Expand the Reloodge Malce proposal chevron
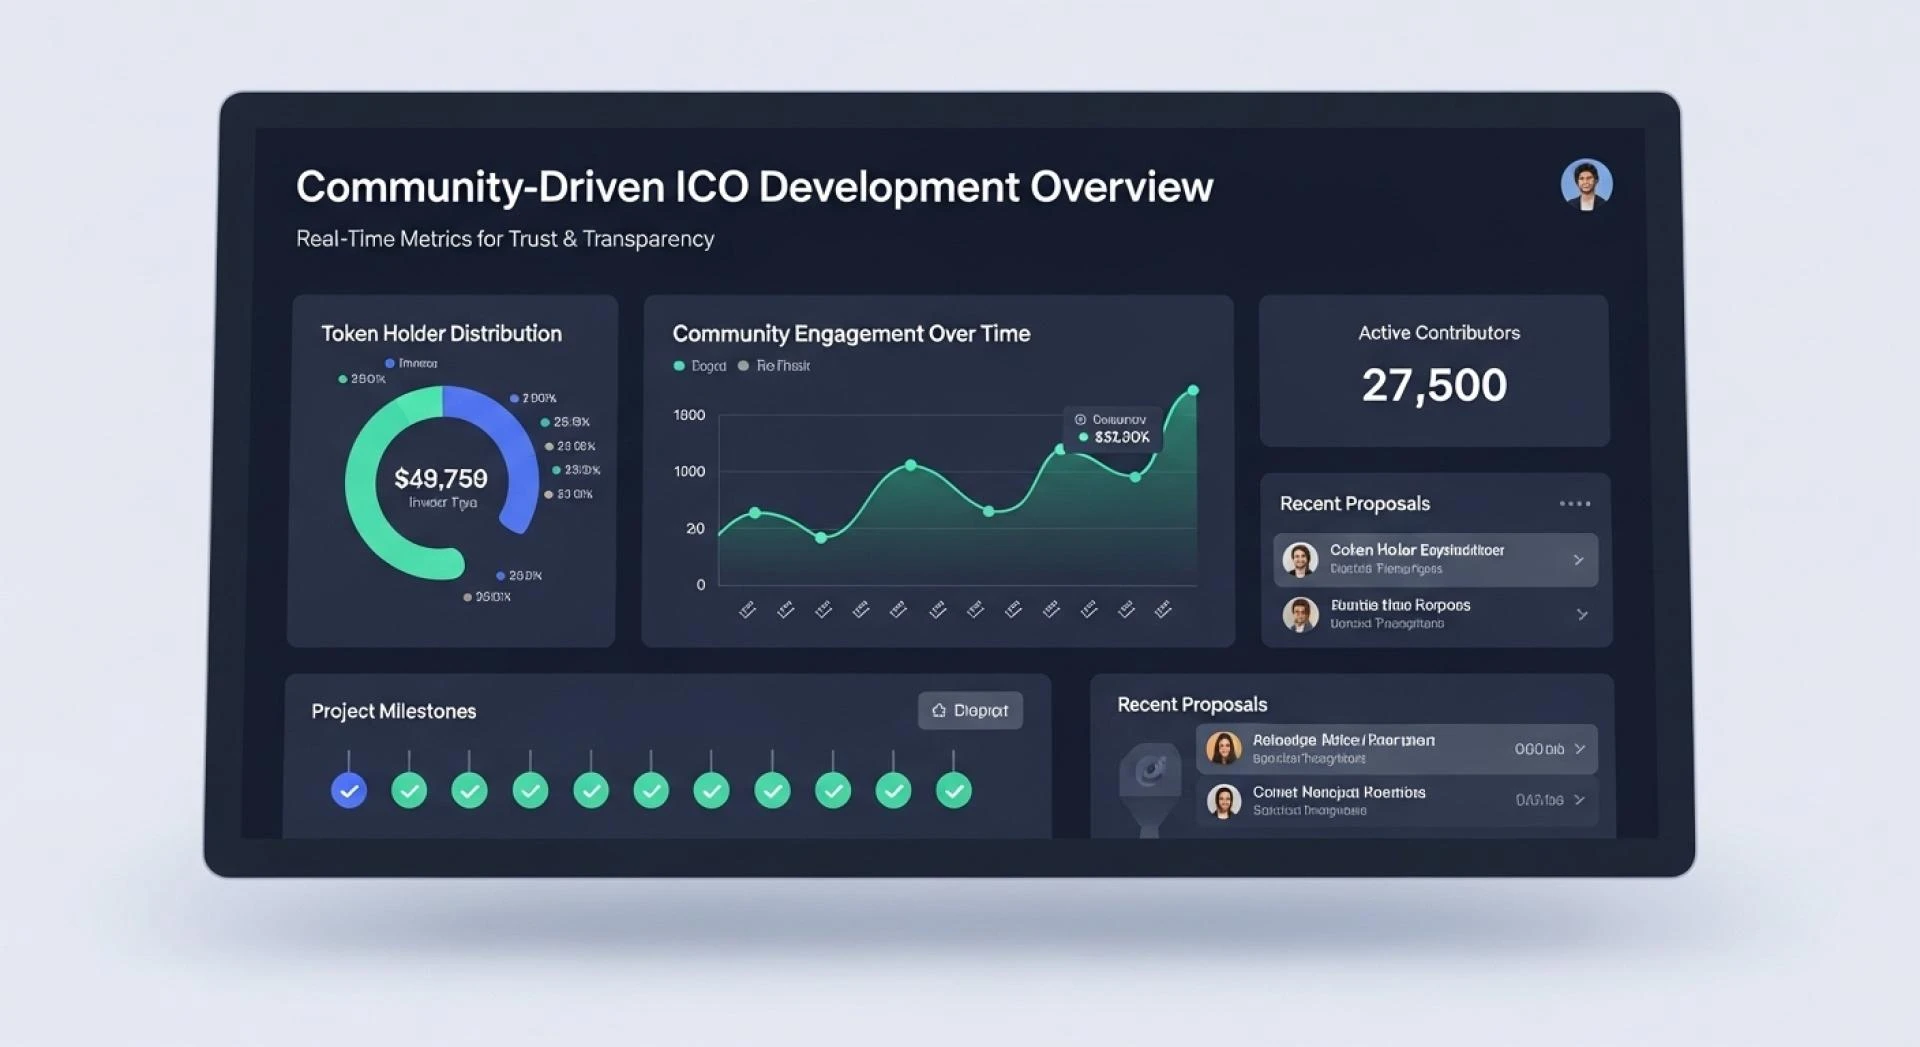The width and height of the screenshot is (1920, 1047). click(1580, 748)
